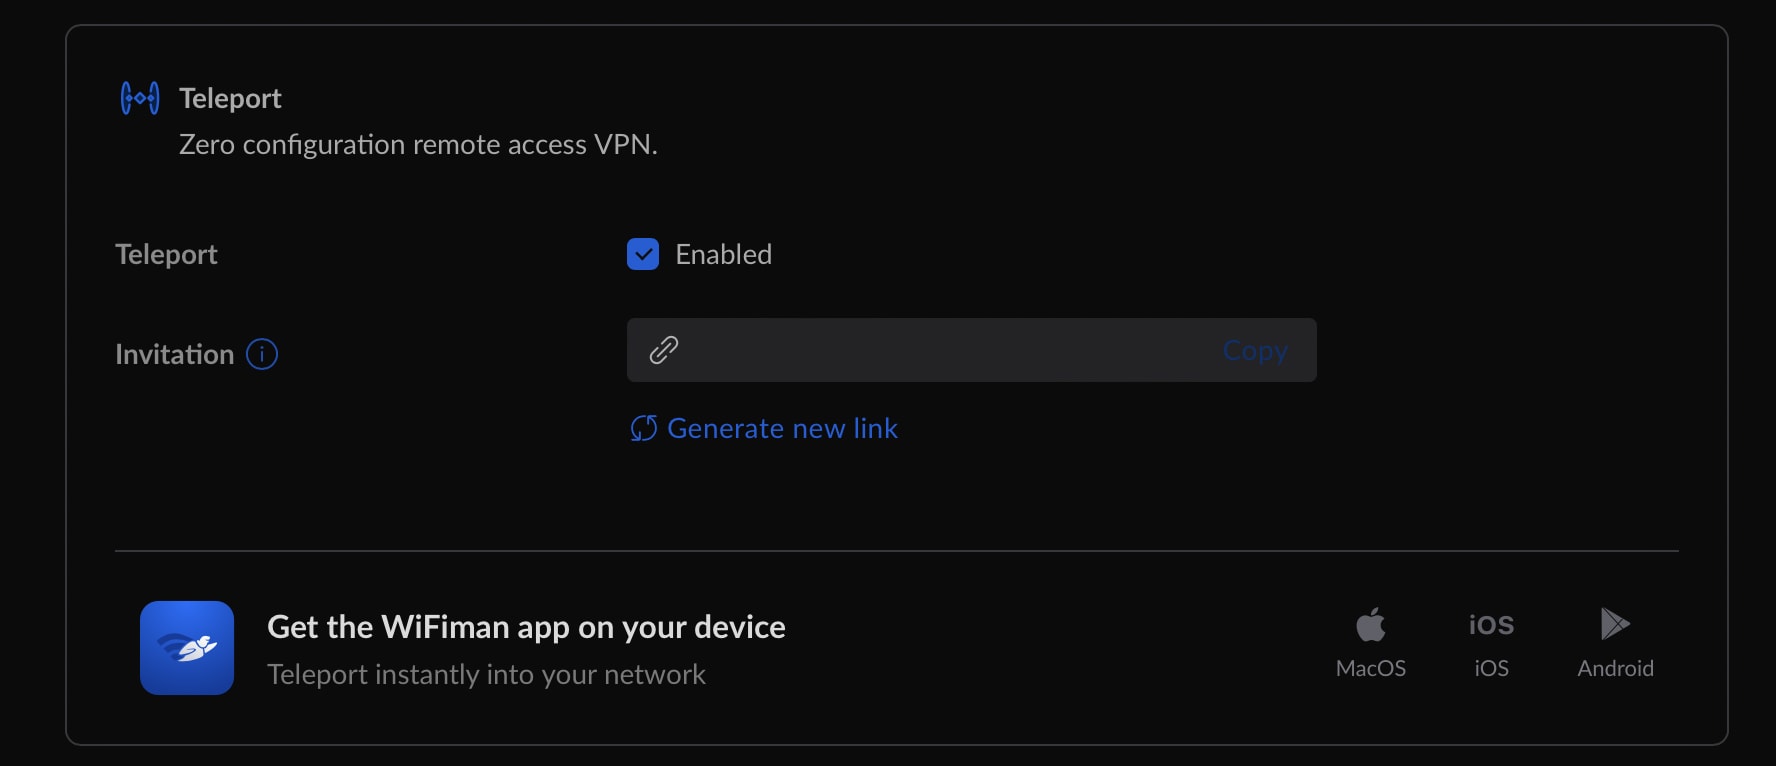This screenshot has height=766, width=1776.
Task: Select the iOS text label
Action: click(1491, 668)
